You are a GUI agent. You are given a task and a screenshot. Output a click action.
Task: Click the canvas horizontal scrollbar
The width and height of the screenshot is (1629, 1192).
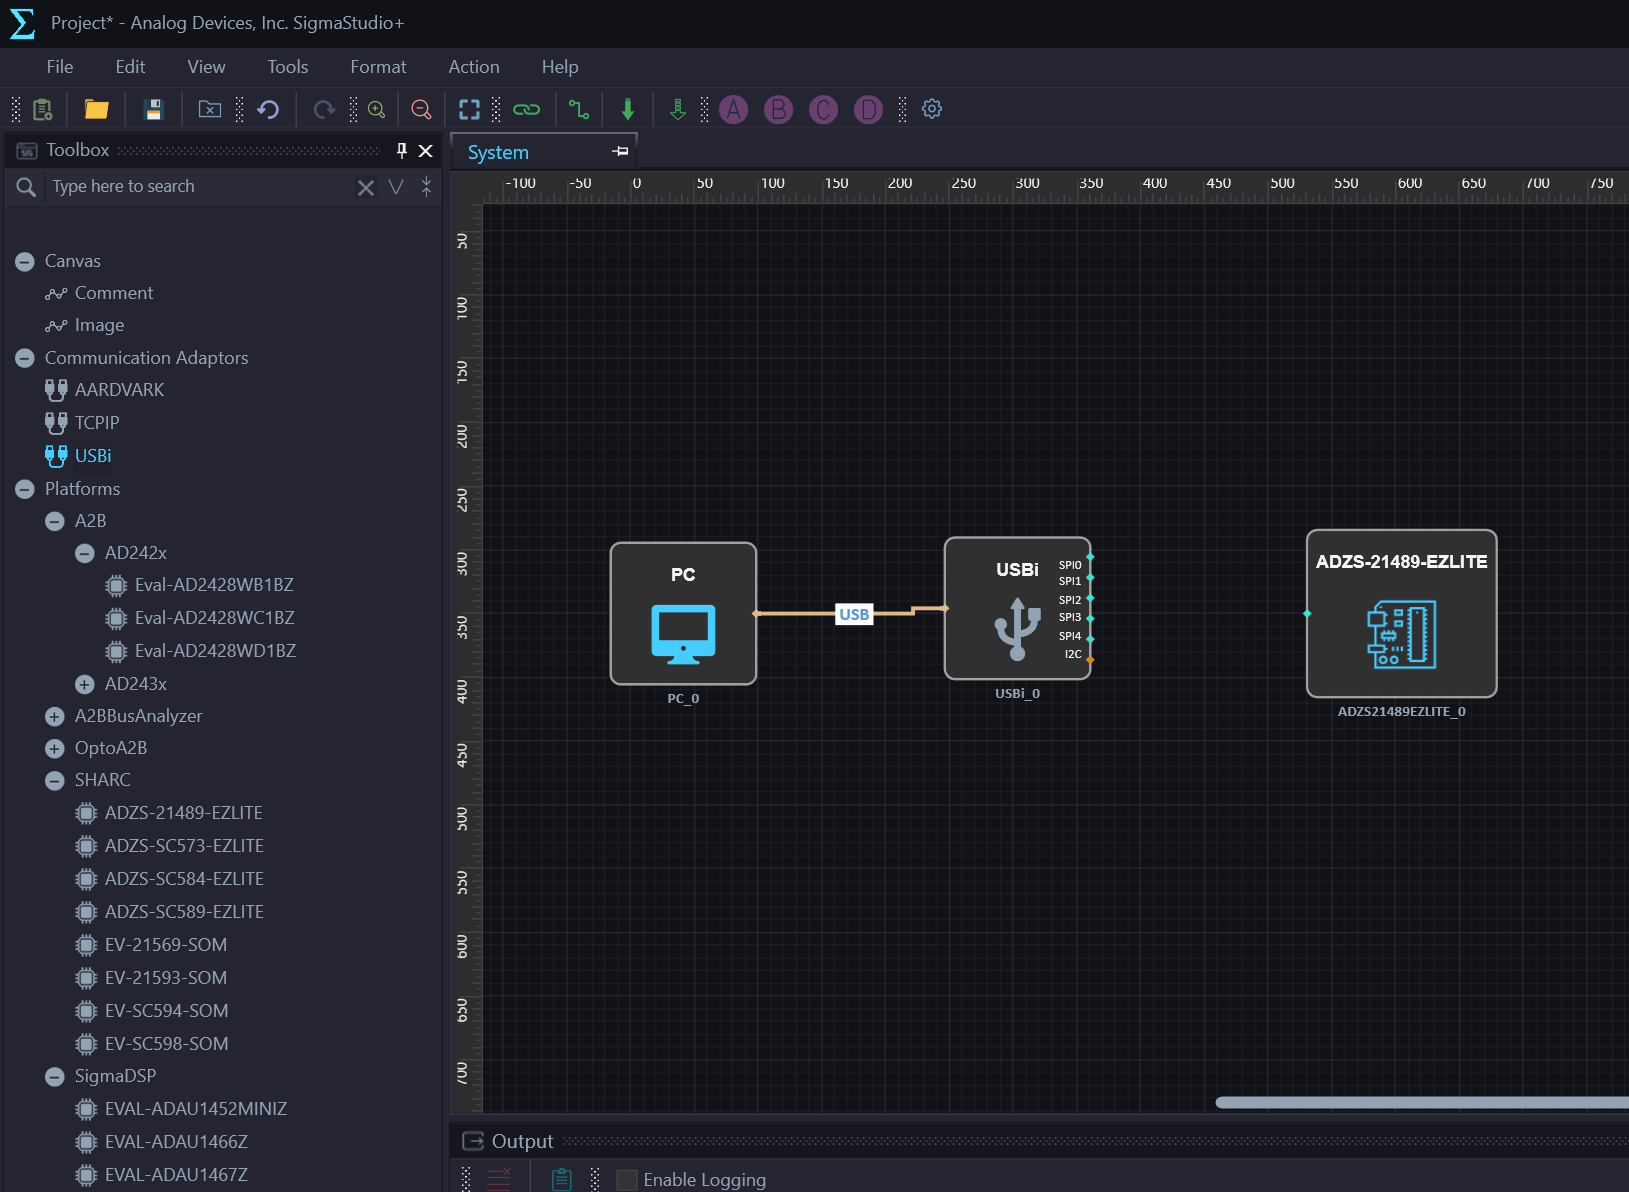point(1421,1102)
